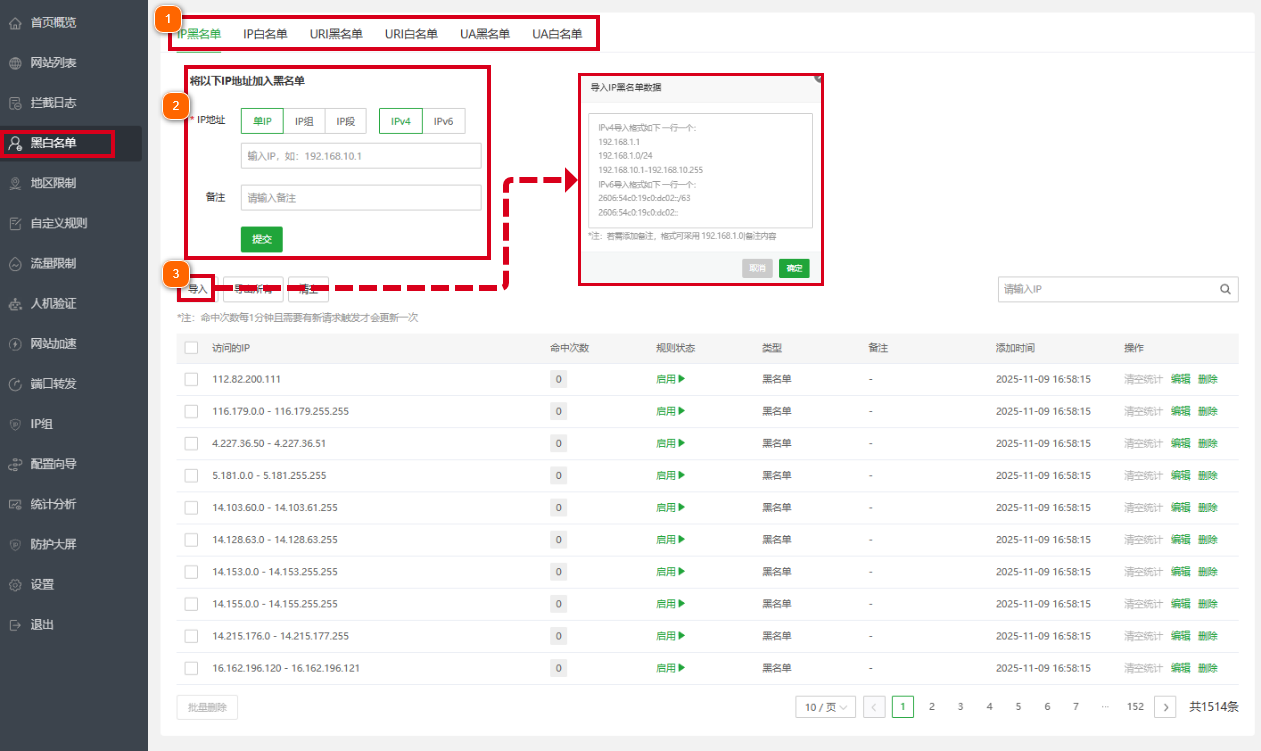Check the box for 116.179.0.0 range
Screen dimensions: 1261x751
click(x=192, y=412)
